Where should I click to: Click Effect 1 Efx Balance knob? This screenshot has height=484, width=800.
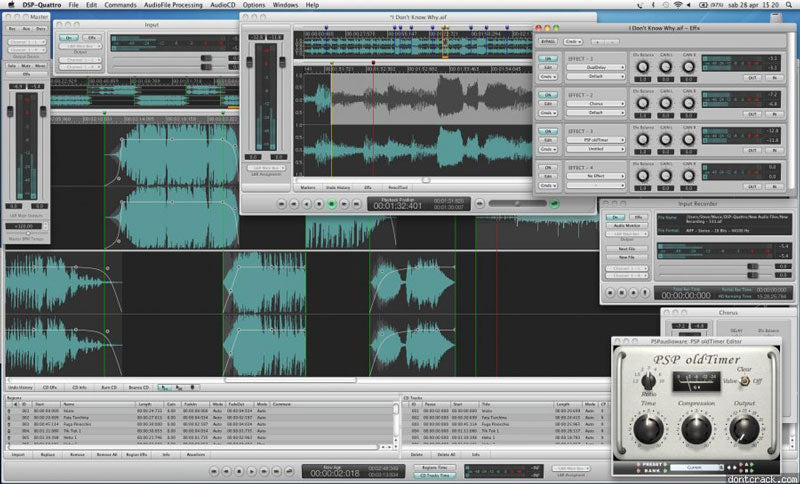(x=643, y=67)
